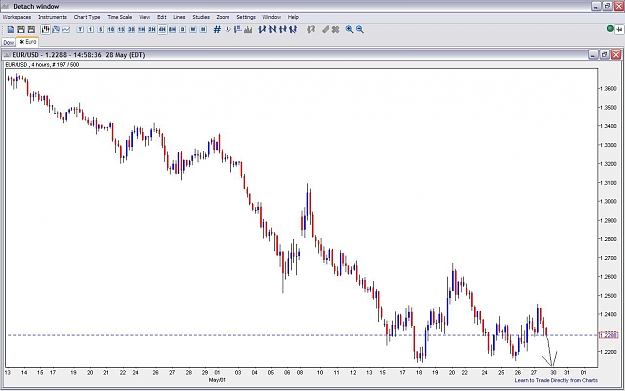Click the fourth blue arrows study icon
The width and height of the screenshot is (625, 391).
point(293,29)
